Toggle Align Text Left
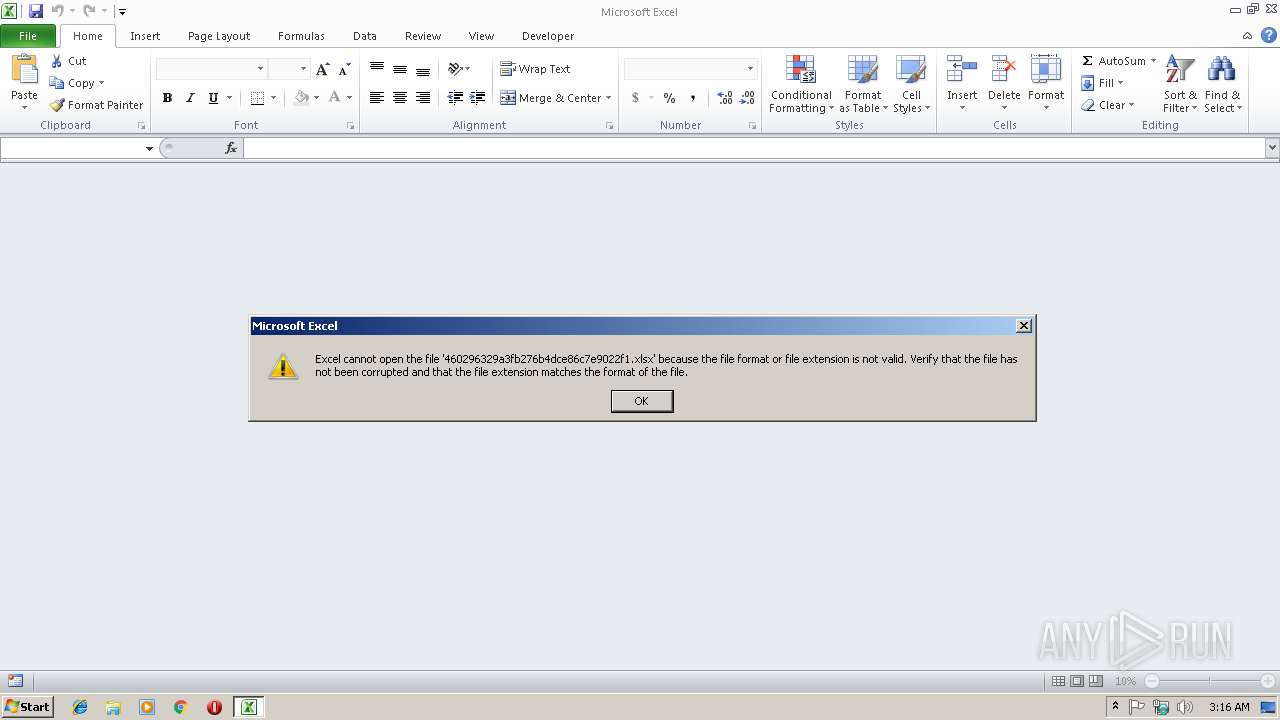The width and height of the screenshot is (1280, 720). click(377, 98)
